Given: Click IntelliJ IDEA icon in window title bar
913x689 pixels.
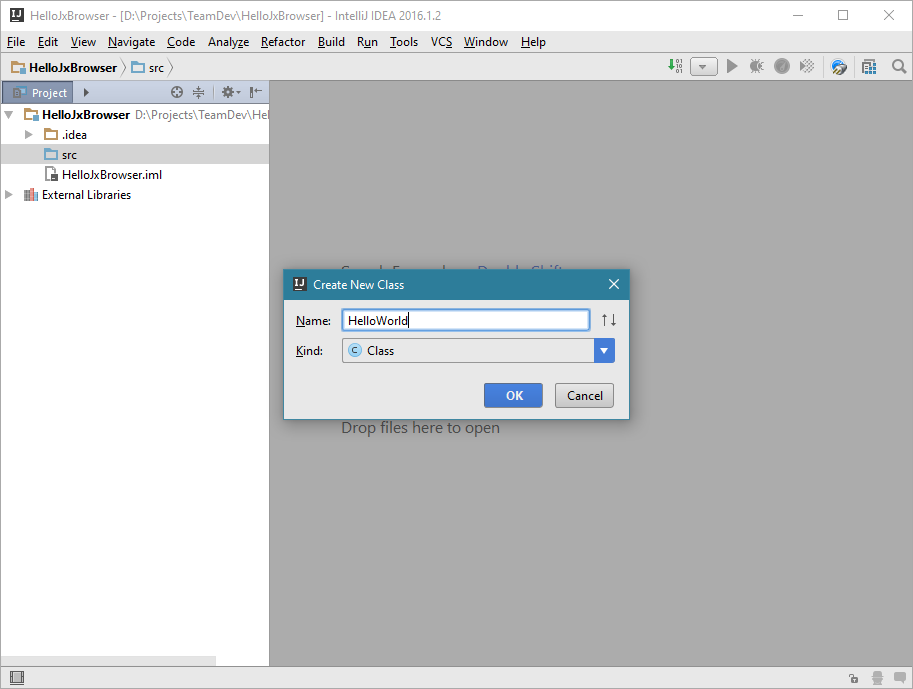Looking at the screenshot, I should (x=17, y=15).
